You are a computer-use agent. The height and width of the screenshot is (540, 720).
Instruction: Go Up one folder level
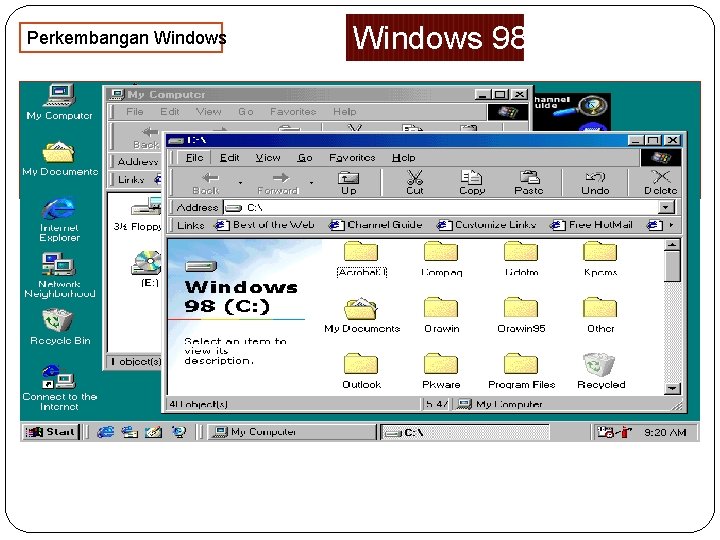click(x=349, y=183)
